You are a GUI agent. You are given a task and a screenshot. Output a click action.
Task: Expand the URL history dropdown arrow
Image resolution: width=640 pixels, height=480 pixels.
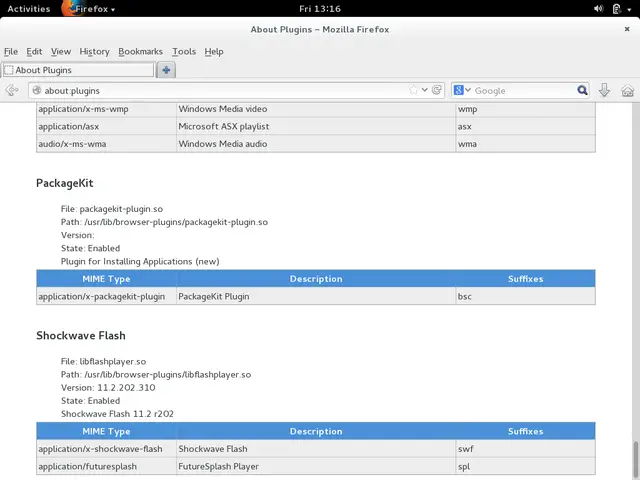[x=424, y=90]
